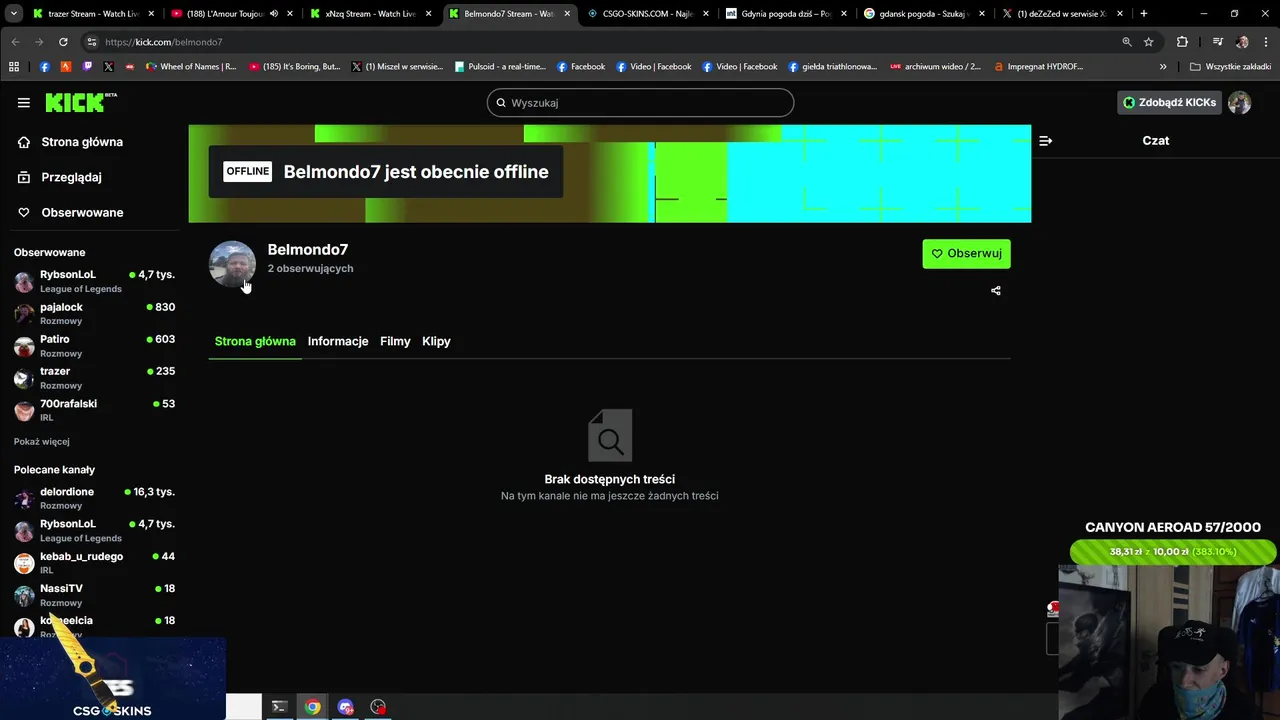Open trazer followed channel
1280x720 pixels.
94,378
